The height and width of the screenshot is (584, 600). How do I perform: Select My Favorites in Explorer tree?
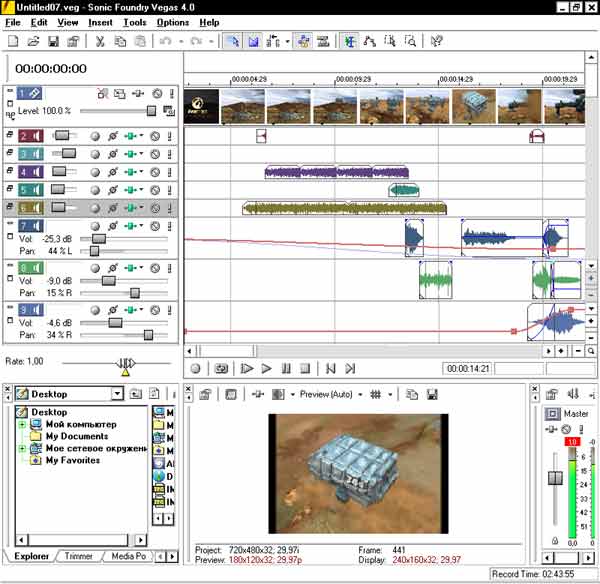tap(73, 460)
